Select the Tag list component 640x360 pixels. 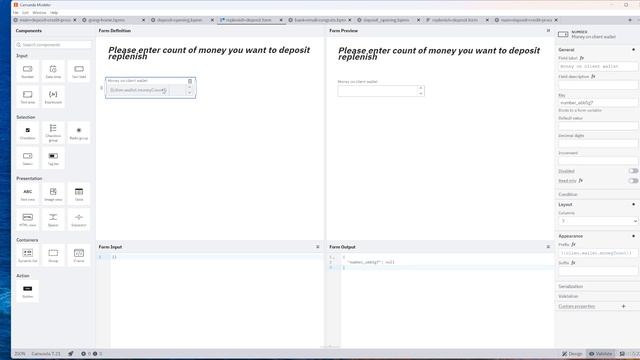(x=53, y=158)
